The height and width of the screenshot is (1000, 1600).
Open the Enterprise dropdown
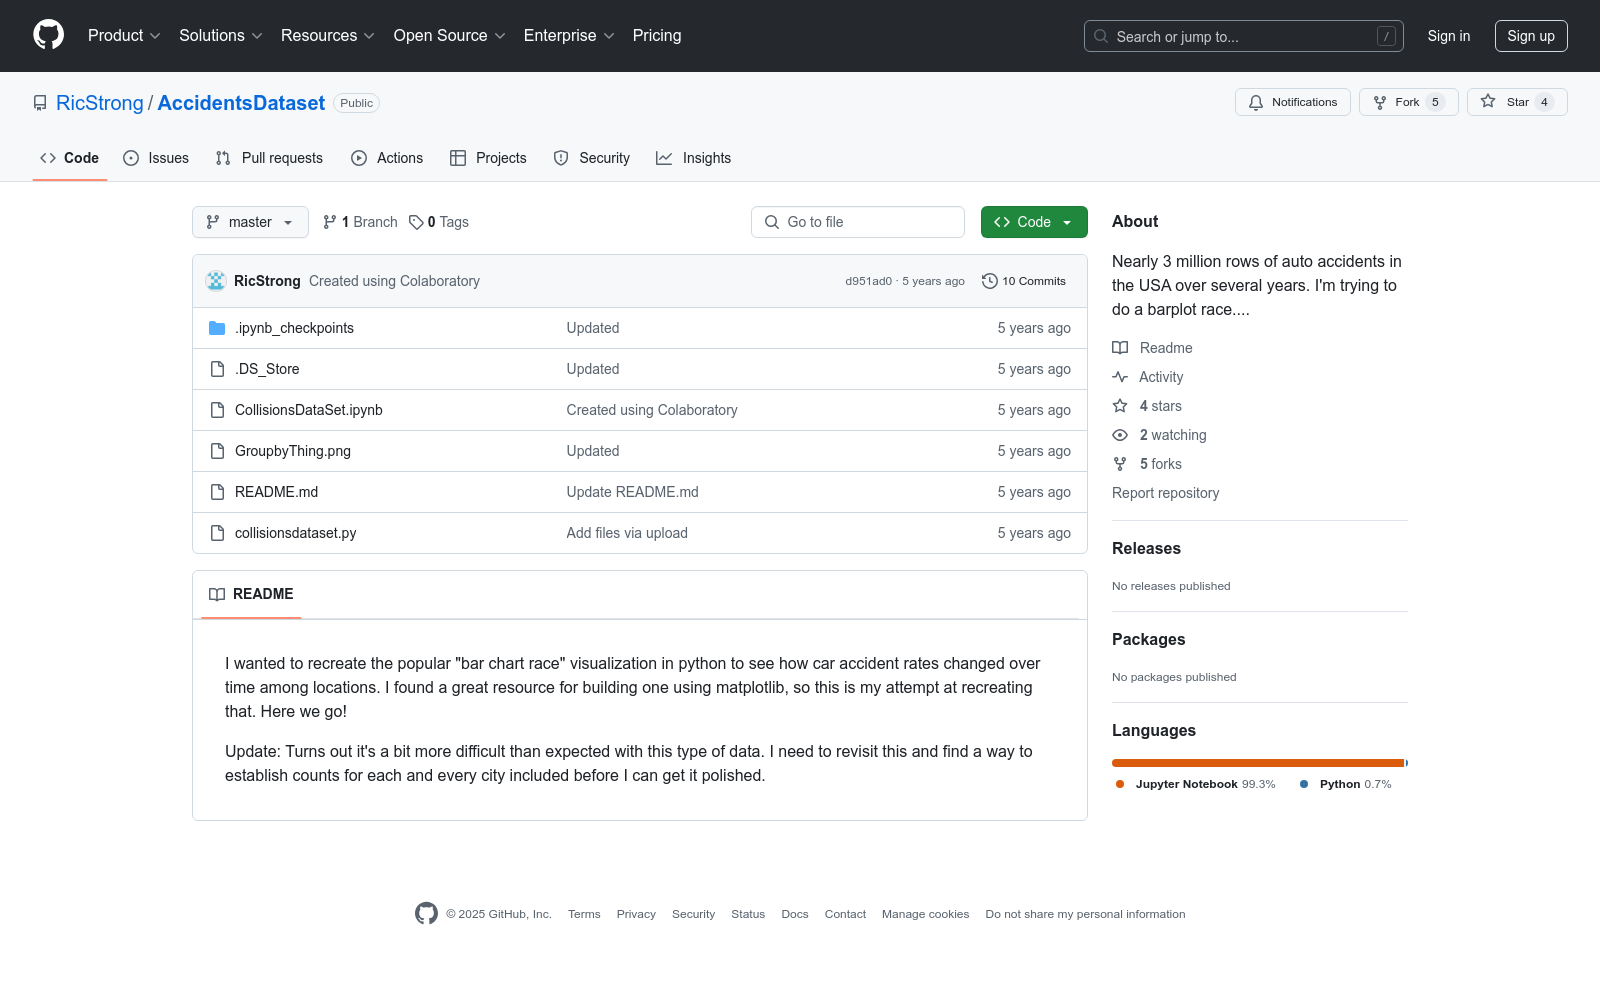569,36
